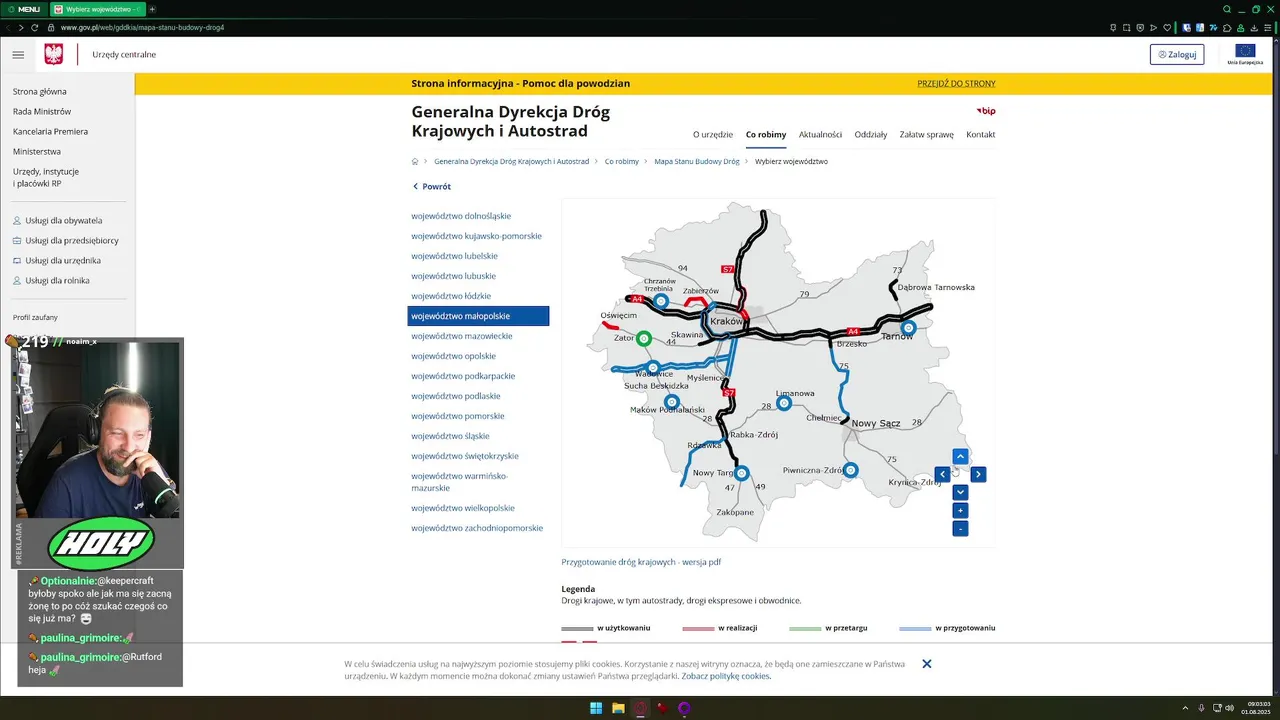Click the search tabs magnifier icon
This screenshot has width=1280, height=720.
[1227, 9]
